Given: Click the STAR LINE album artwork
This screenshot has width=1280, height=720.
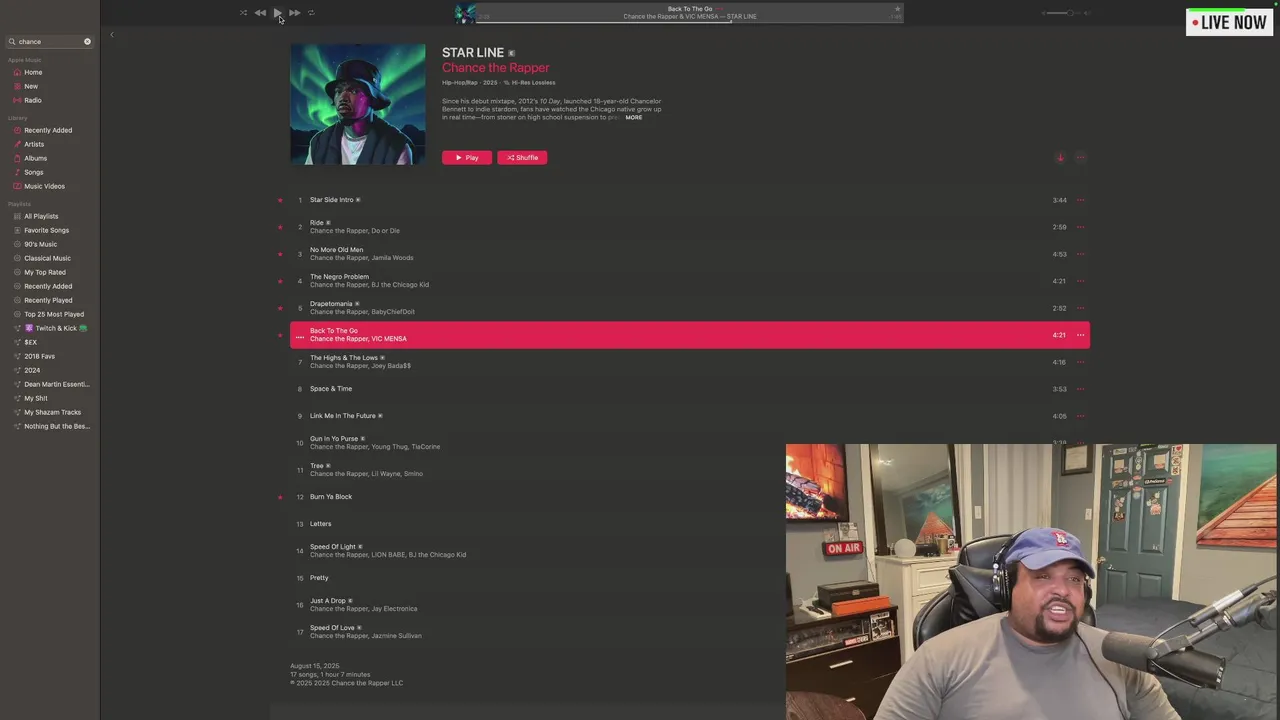Looking at the screenshot, I should pos(357,104).
